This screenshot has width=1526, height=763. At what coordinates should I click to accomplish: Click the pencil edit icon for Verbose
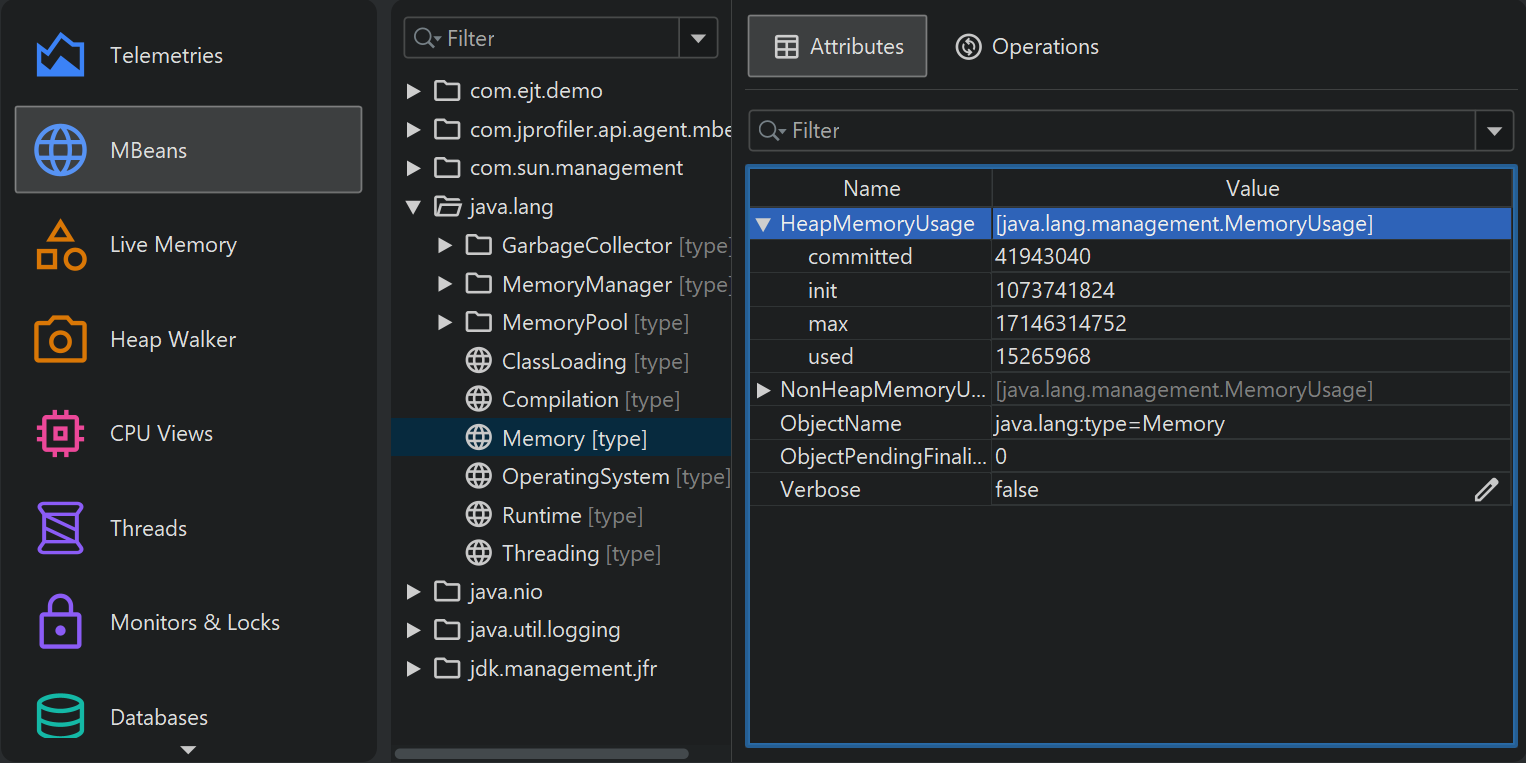tap(1486, 490)
